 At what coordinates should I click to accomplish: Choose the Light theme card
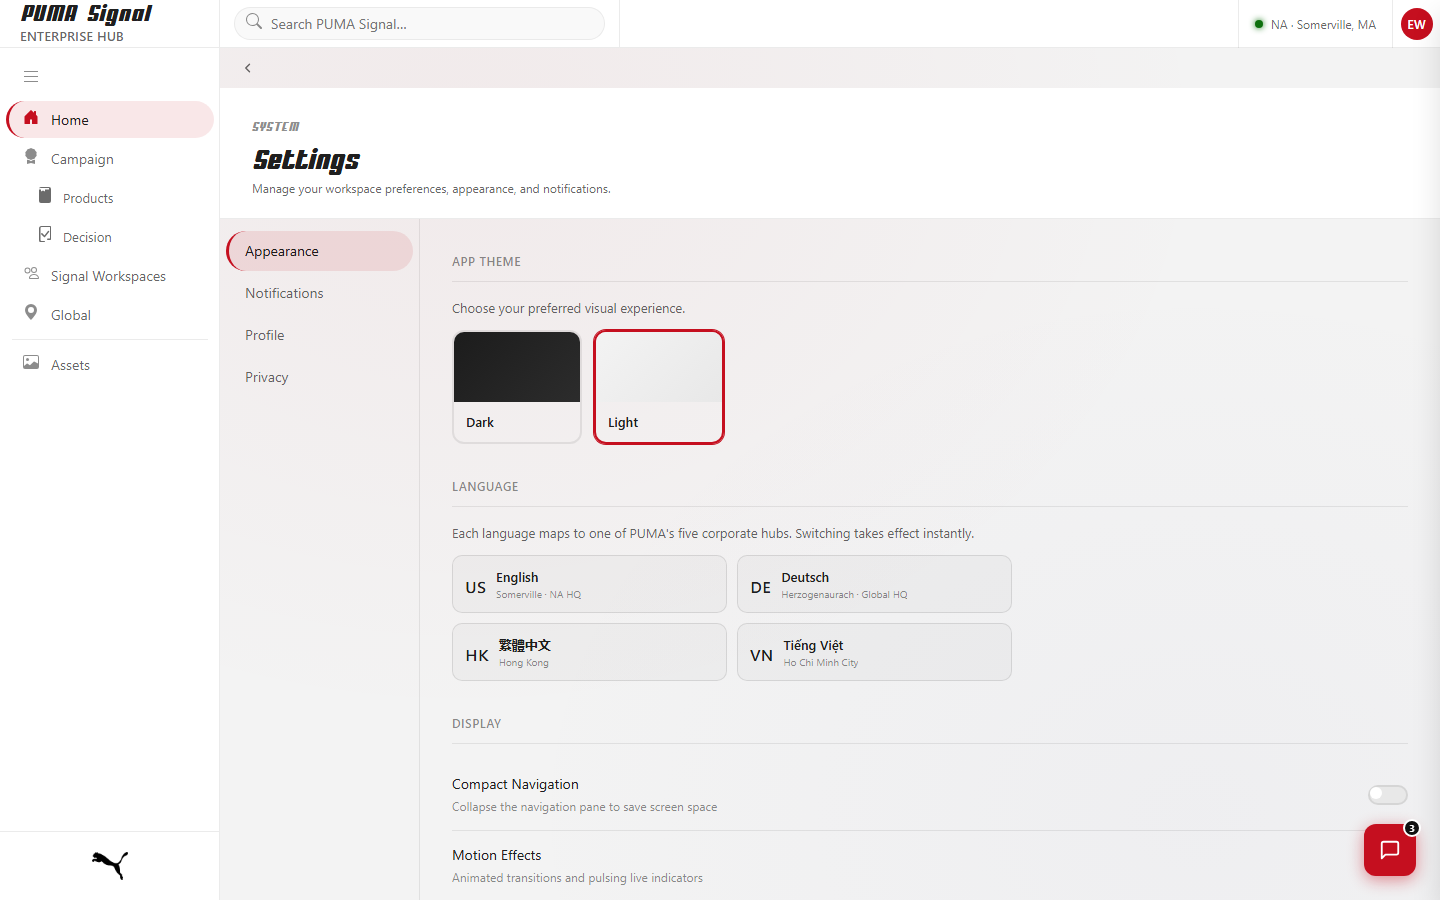[659, 387]
